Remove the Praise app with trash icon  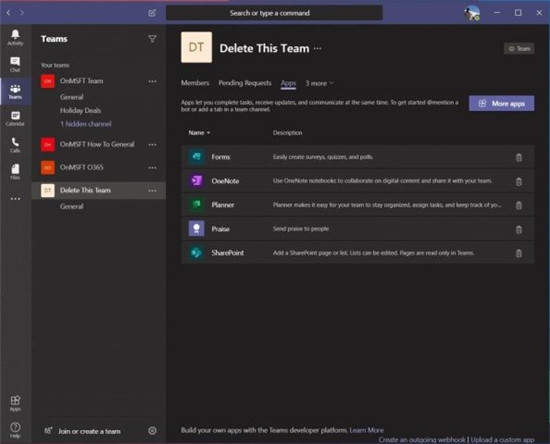click(519, 229)
